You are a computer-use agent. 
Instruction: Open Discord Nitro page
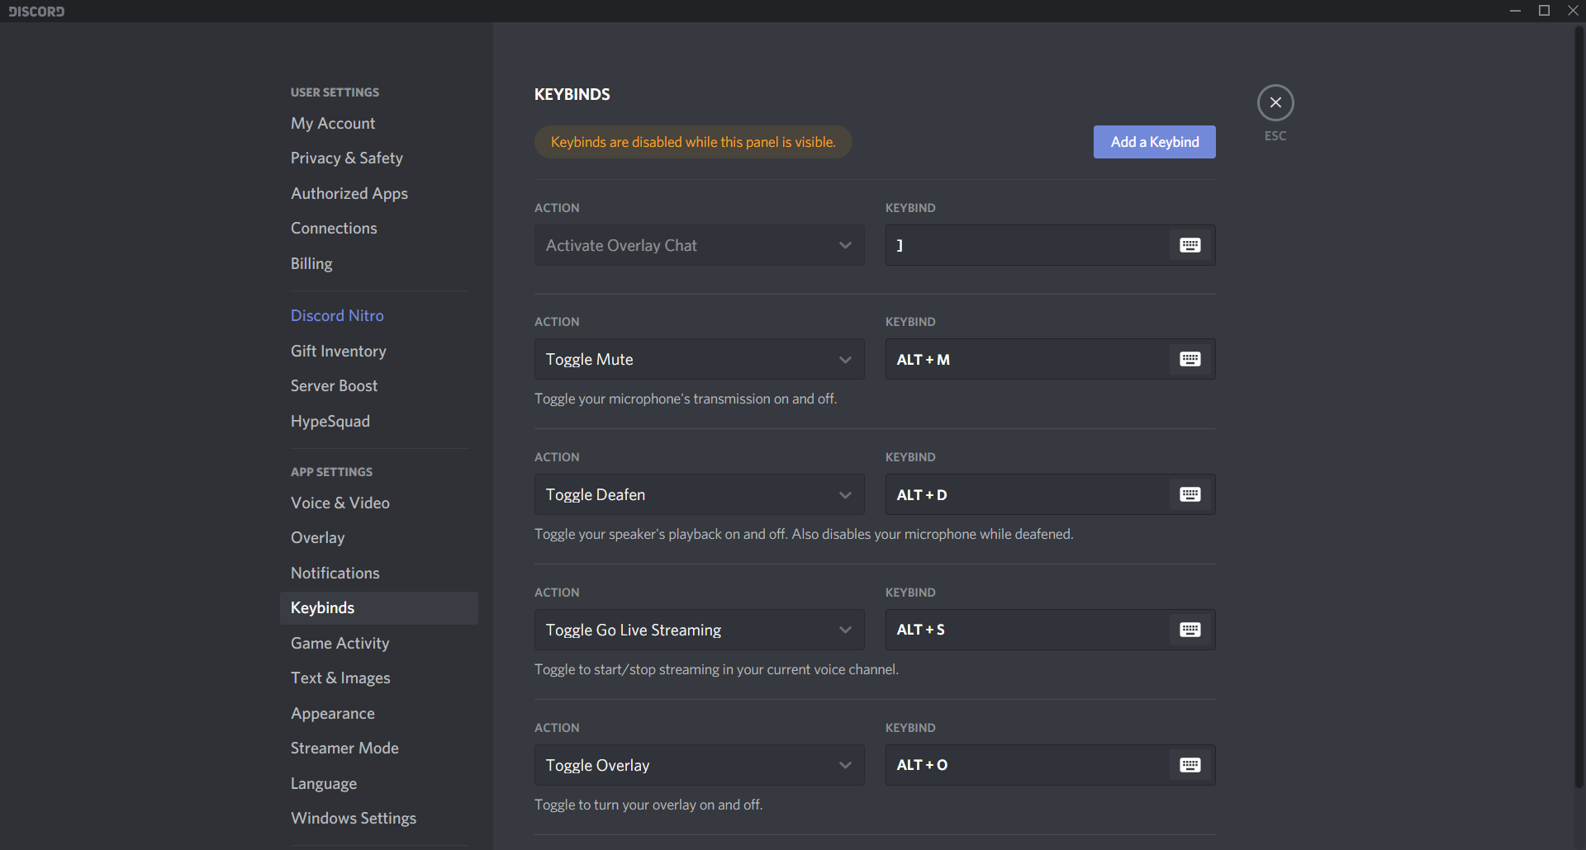[x=379, y=315]
